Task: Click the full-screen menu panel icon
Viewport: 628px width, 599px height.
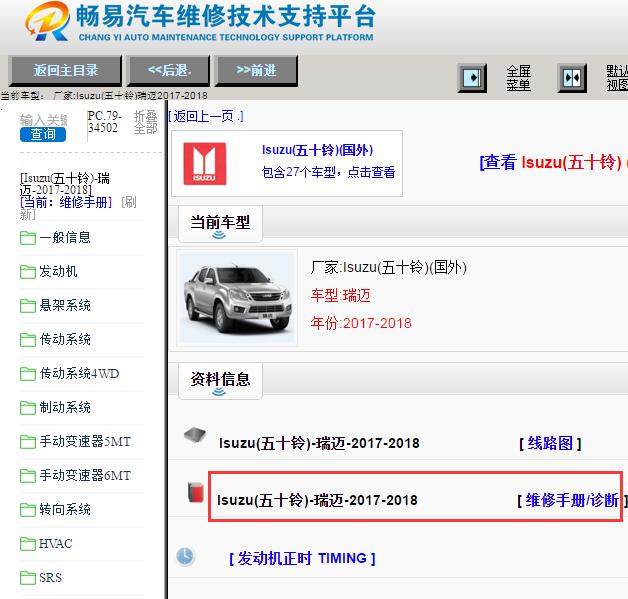Action: click(472, 78)
